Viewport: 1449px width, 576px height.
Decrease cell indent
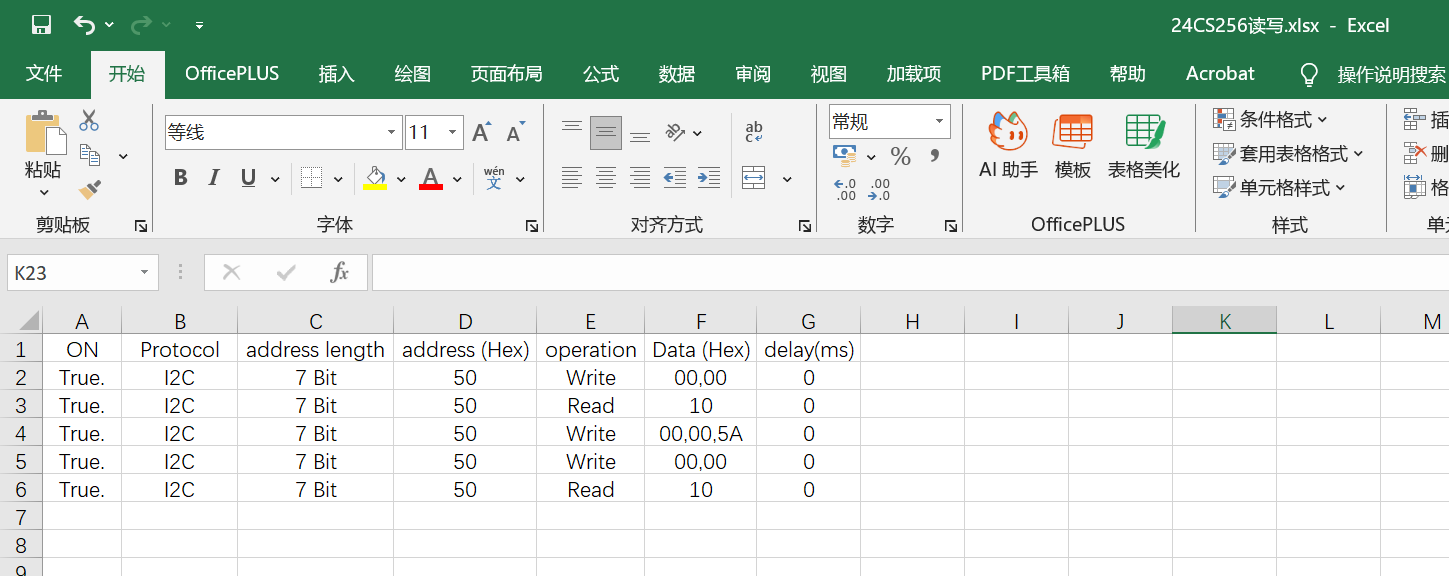(675, 178)
